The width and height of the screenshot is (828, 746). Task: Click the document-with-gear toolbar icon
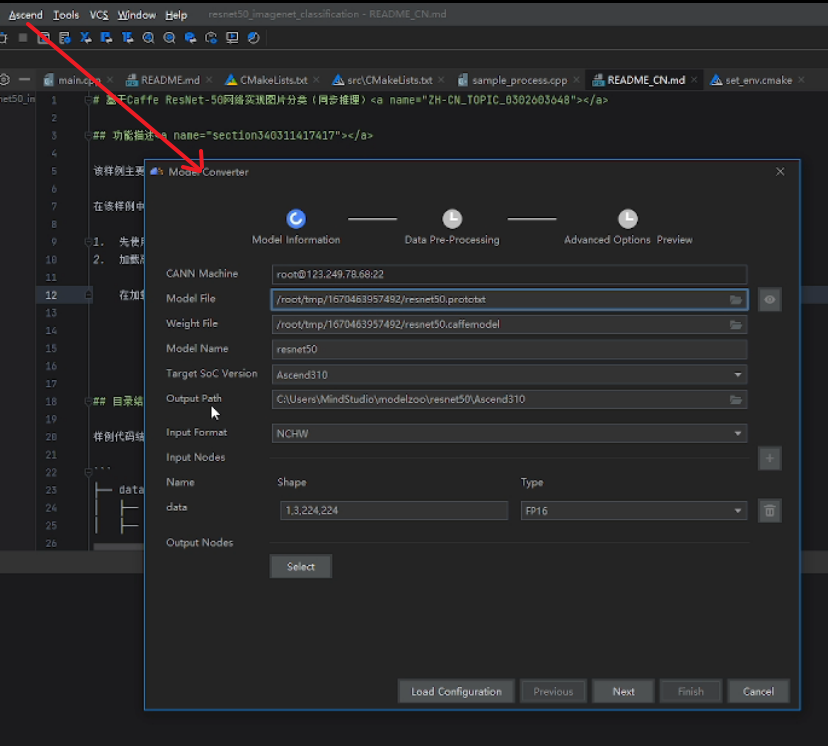coord(64,37)
